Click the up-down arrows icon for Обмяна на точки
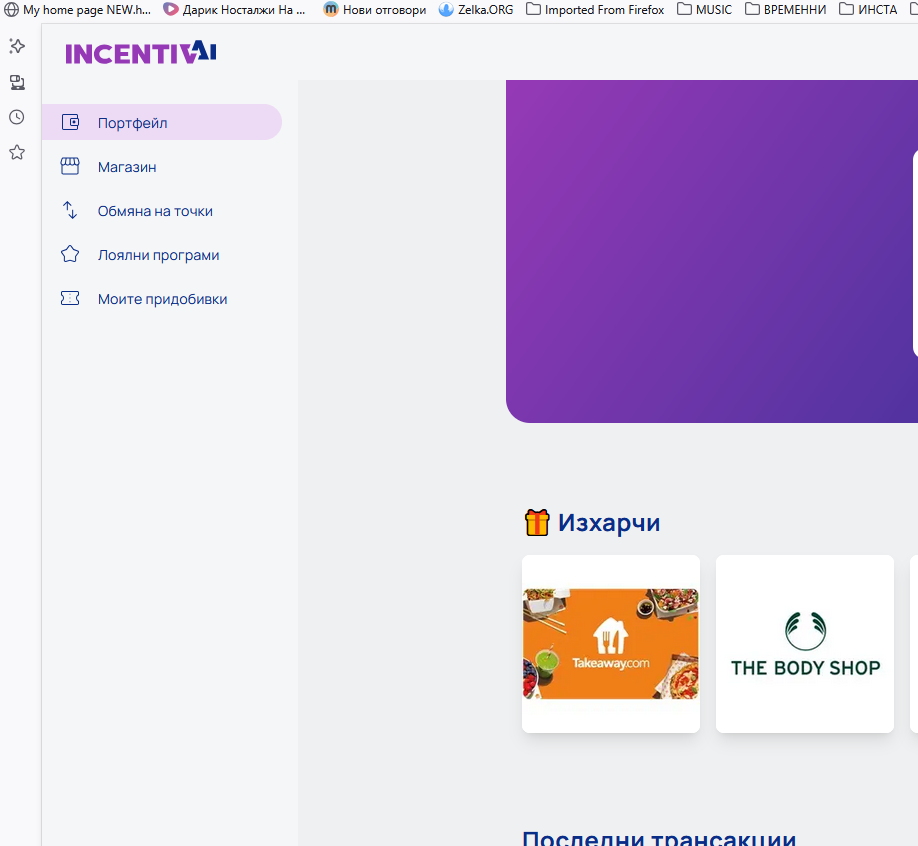This screenshot has height=846, width=918. click(70, 211)
